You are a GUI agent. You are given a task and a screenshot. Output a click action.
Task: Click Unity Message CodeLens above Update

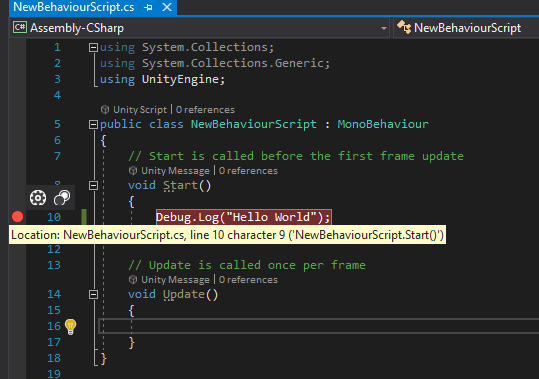[175, 280]
